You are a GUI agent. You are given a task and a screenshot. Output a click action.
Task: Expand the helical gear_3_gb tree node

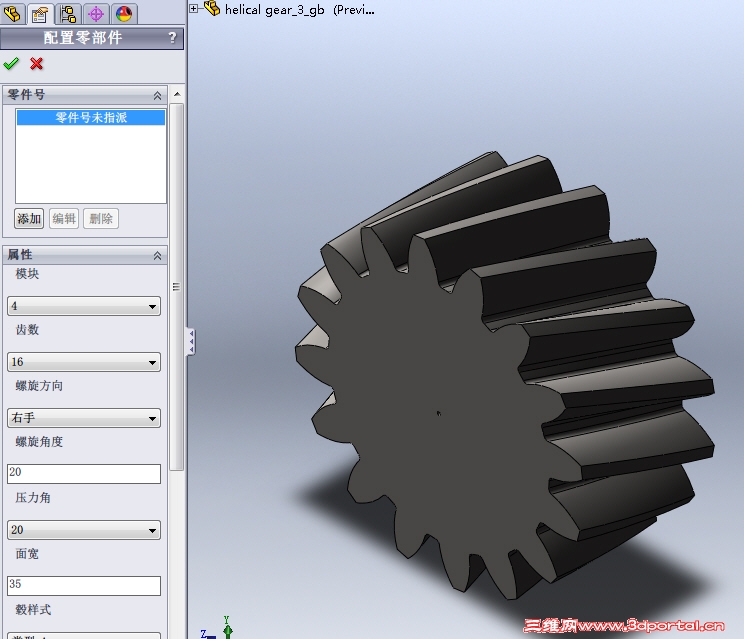(194, 8)
